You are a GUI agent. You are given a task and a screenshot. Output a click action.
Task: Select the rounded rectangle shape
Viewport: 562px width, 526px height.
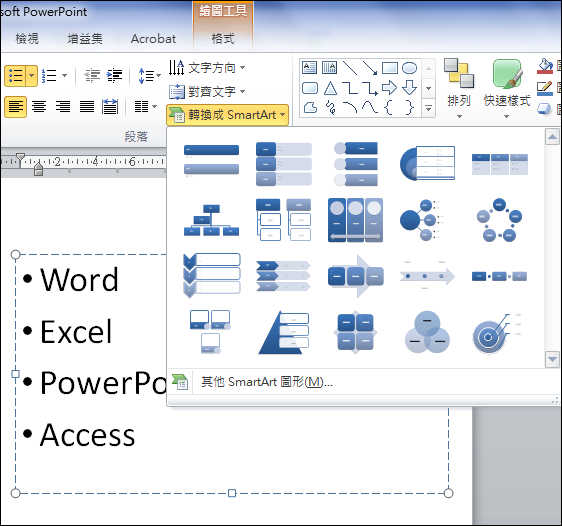310,88
